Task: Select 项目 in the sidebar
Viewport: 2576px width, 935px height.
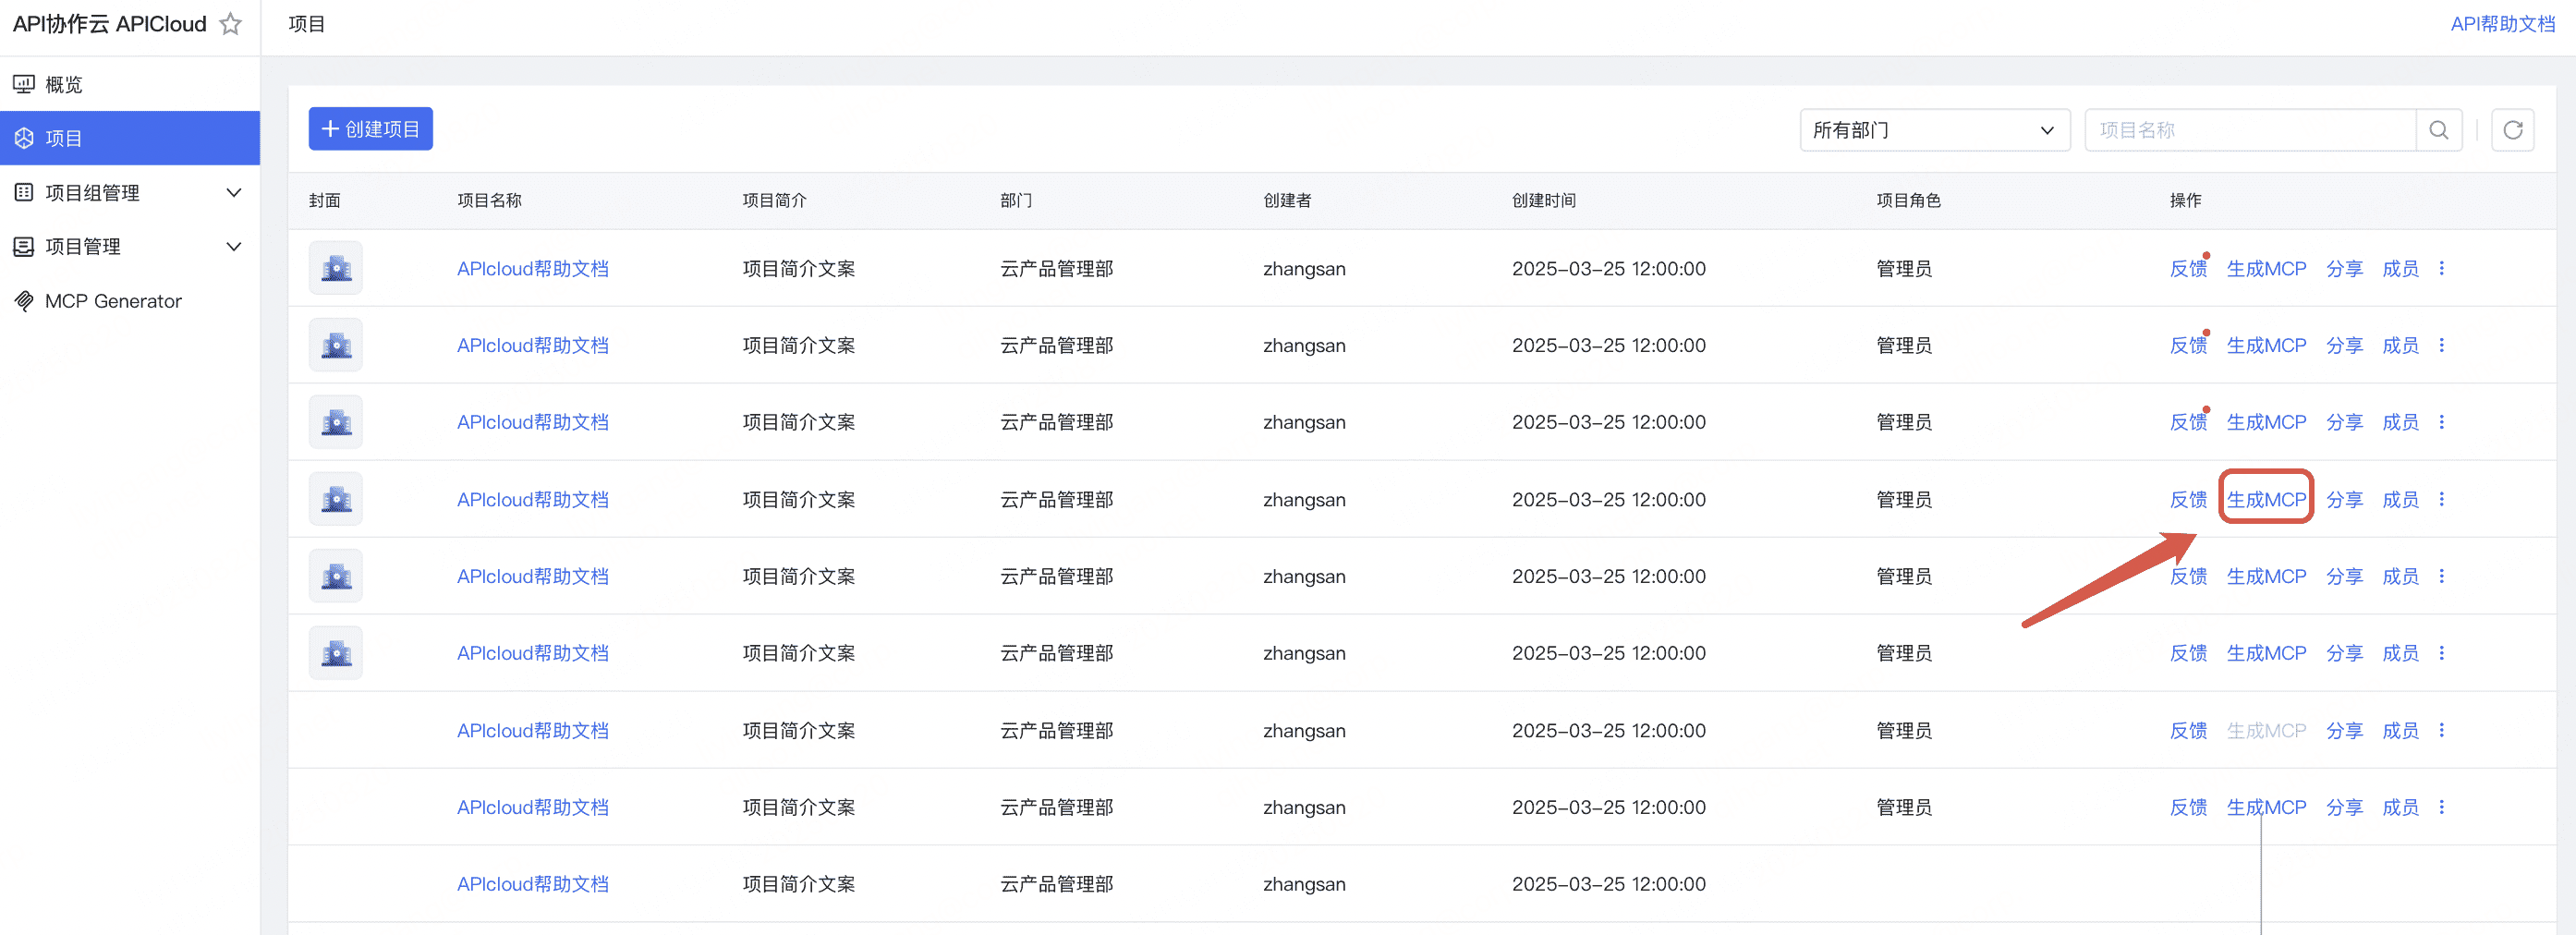Action: pos(130,138)
